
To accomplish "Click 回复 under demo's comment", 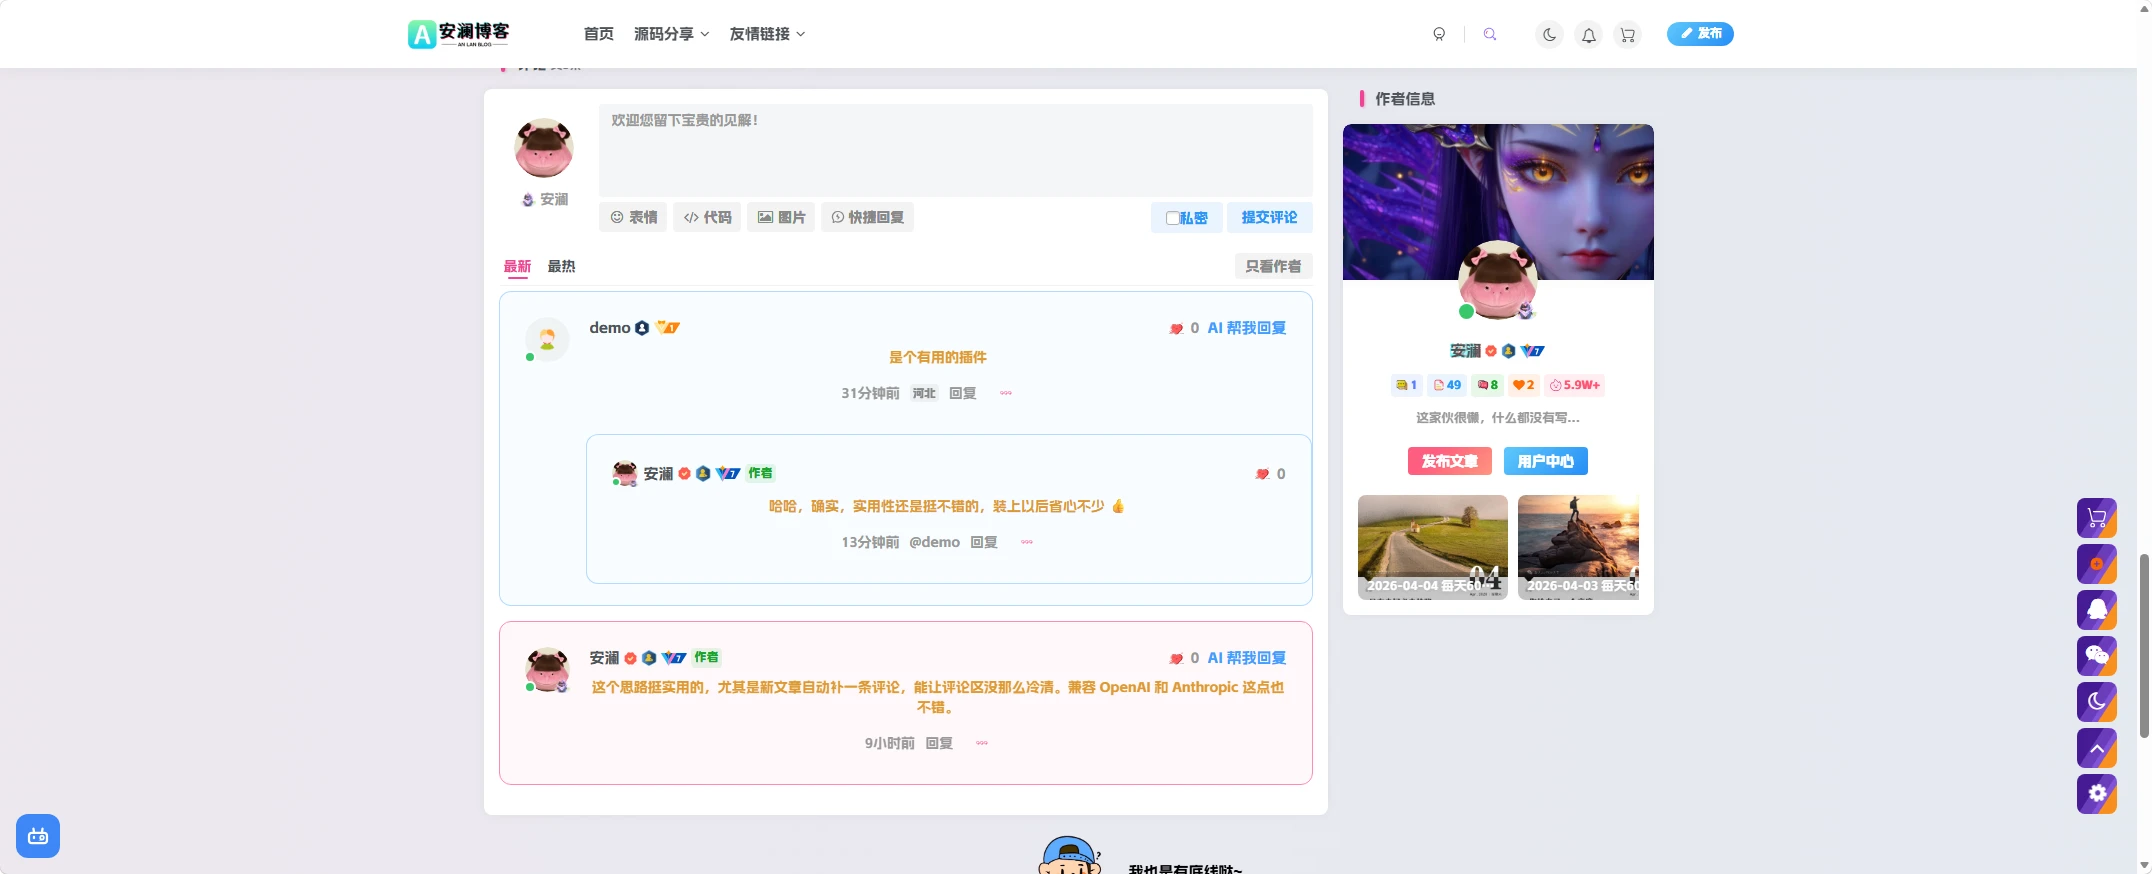I will pos(962,393).
